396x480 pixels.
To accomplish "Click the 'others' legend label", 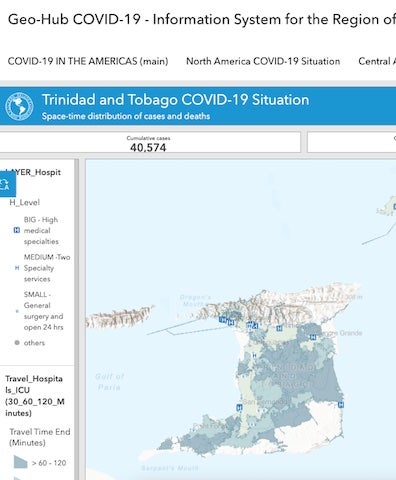I will coord(34,343).
